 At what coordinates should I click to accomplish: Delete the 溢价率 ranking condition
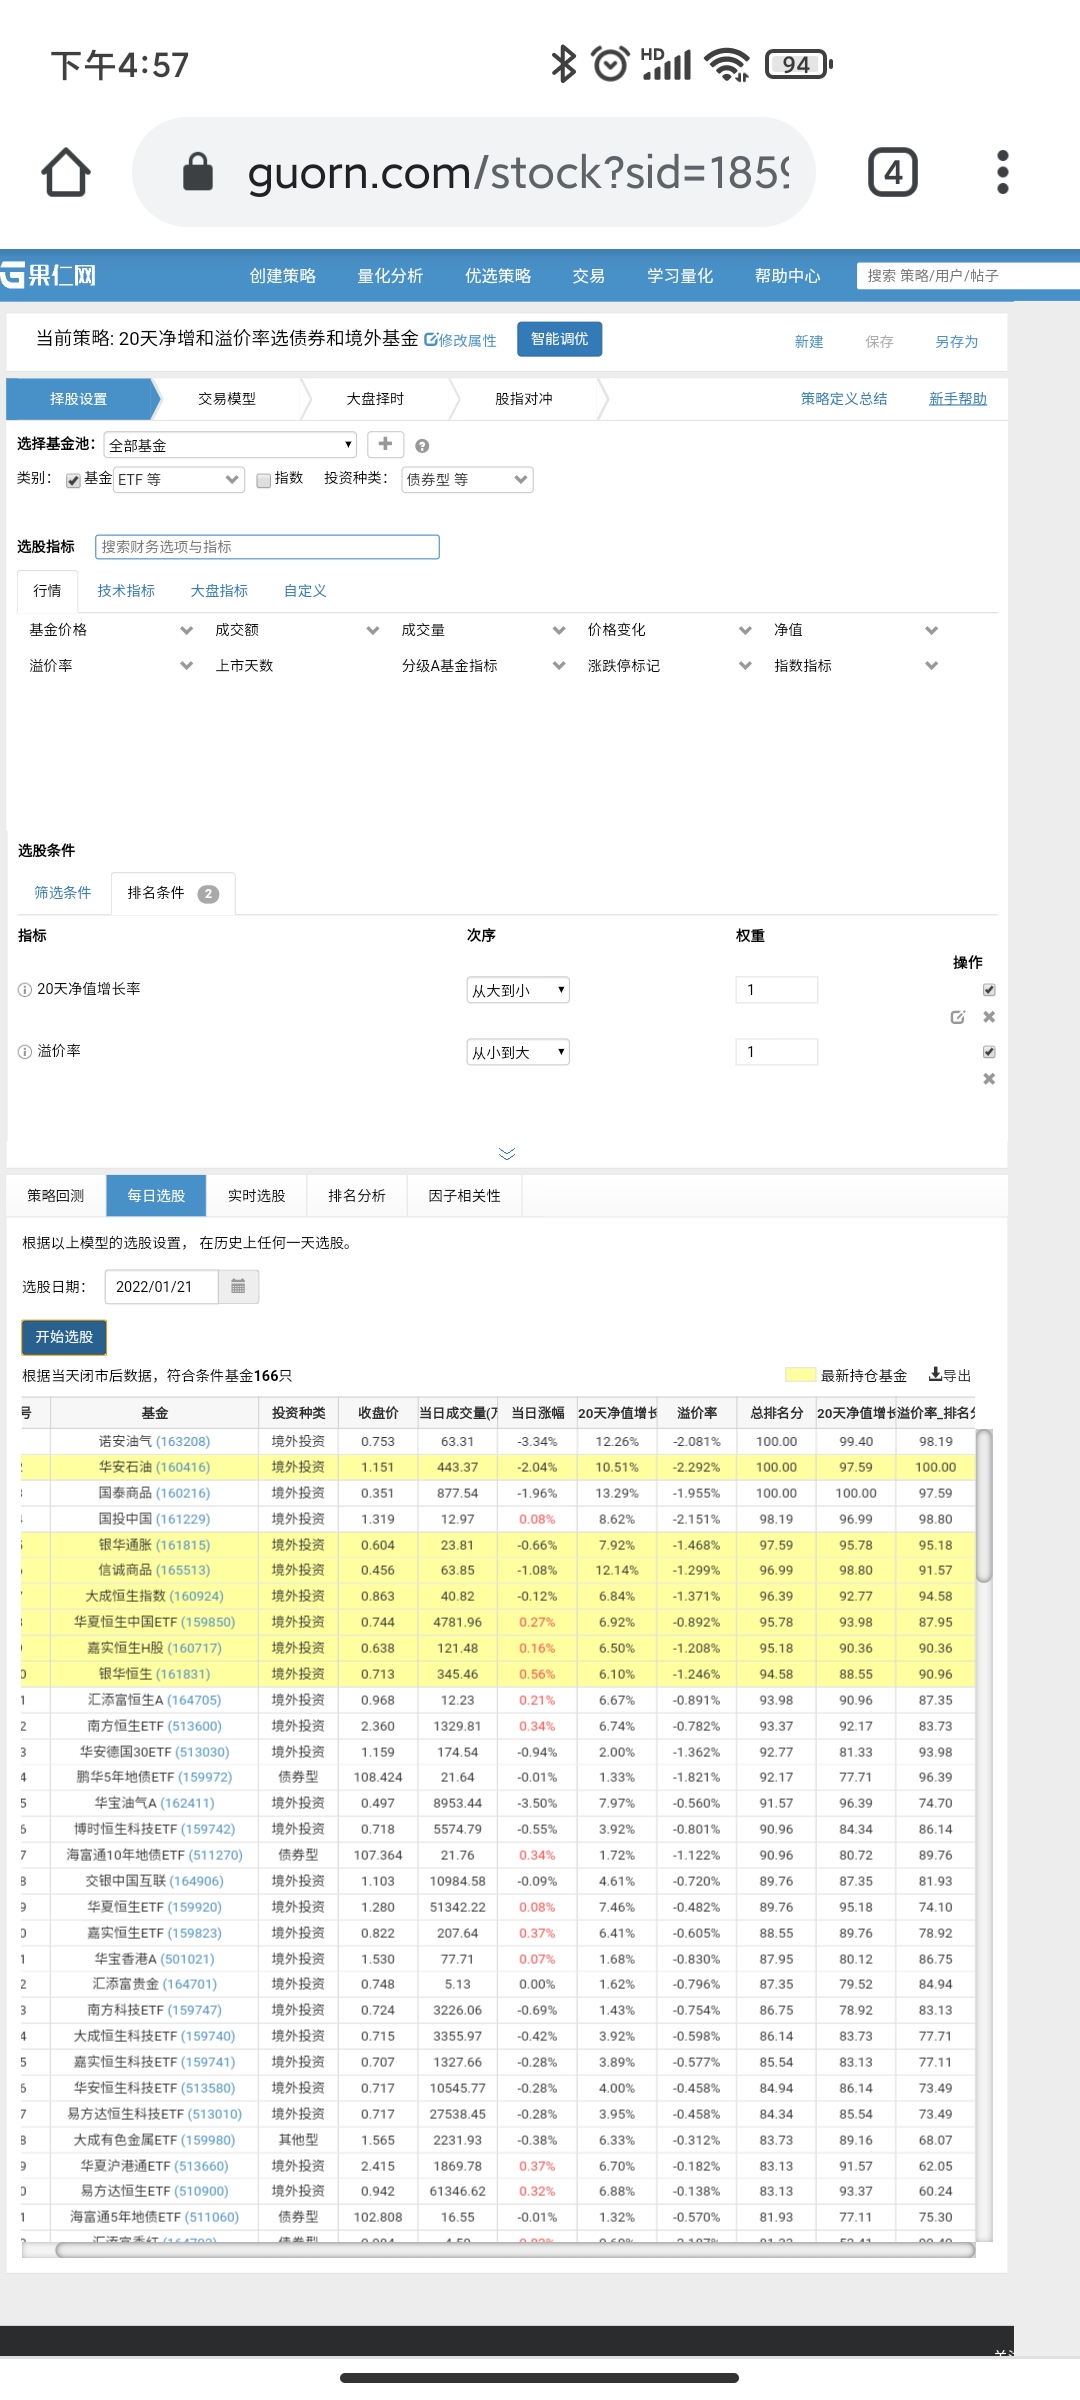989,1079
